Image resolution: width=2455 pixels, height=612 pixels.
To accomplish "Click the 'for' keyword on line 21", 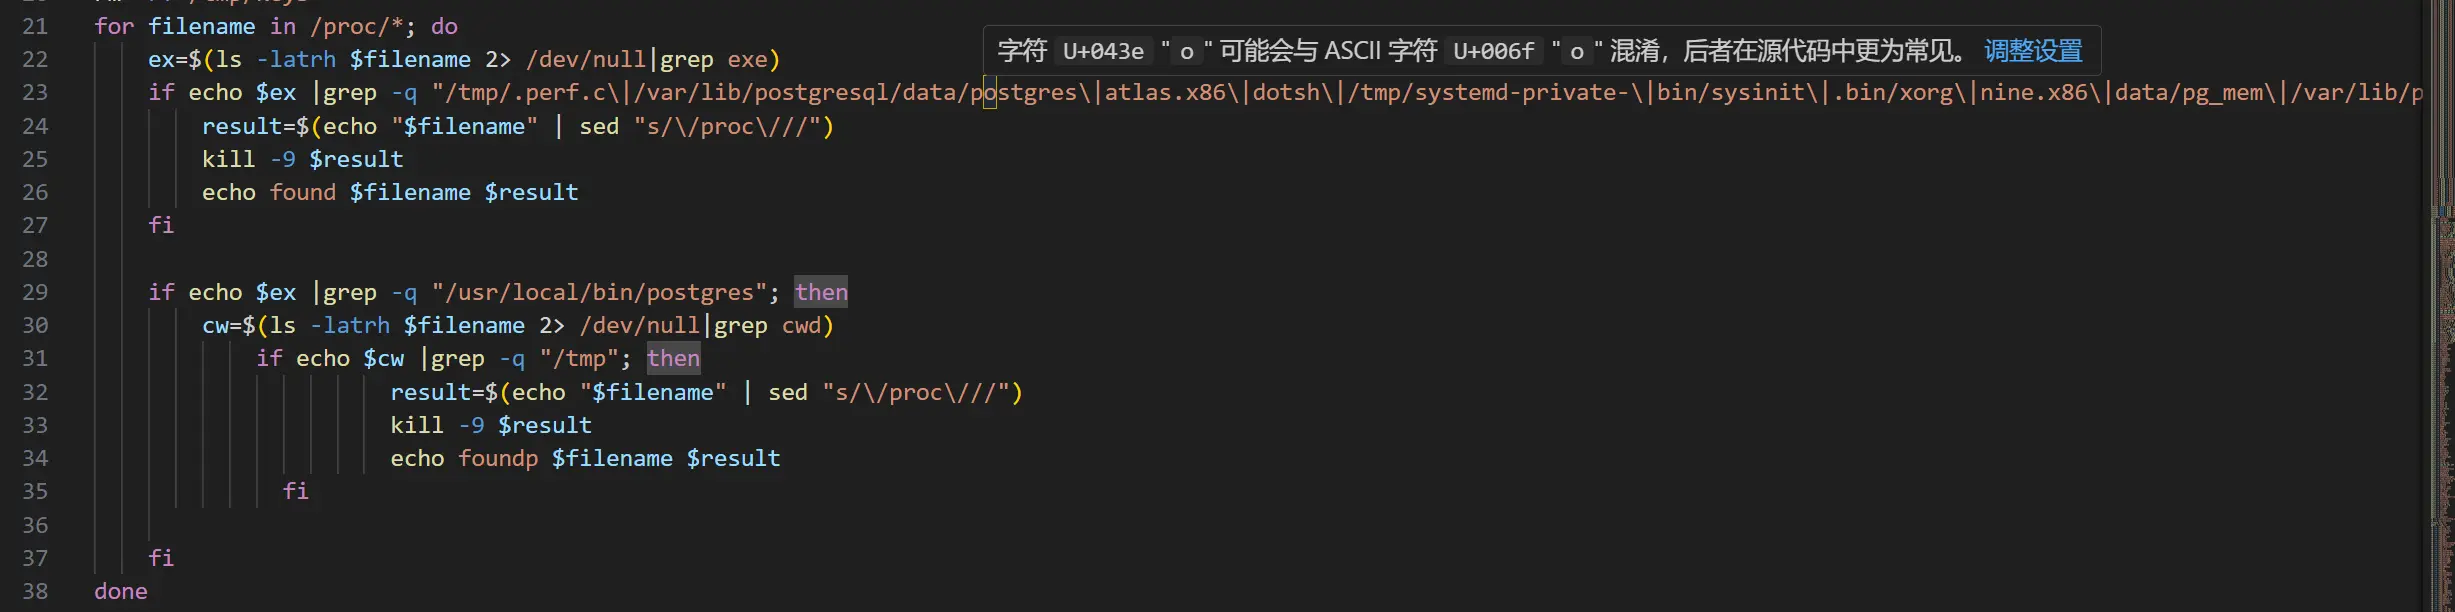I will pyautogui.click(x=114, y=26).
